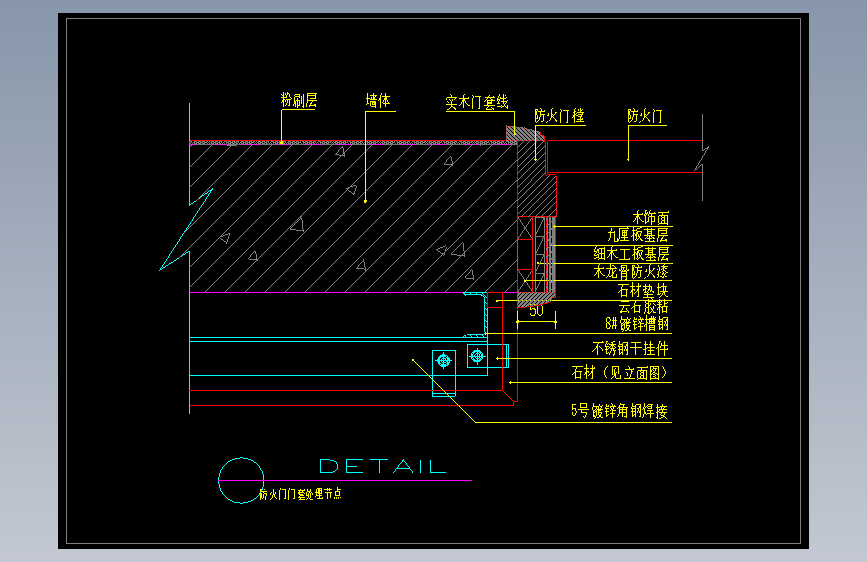Select the left anchor bolt symbol
Screen dimensions: 867x562
point(443,361)
